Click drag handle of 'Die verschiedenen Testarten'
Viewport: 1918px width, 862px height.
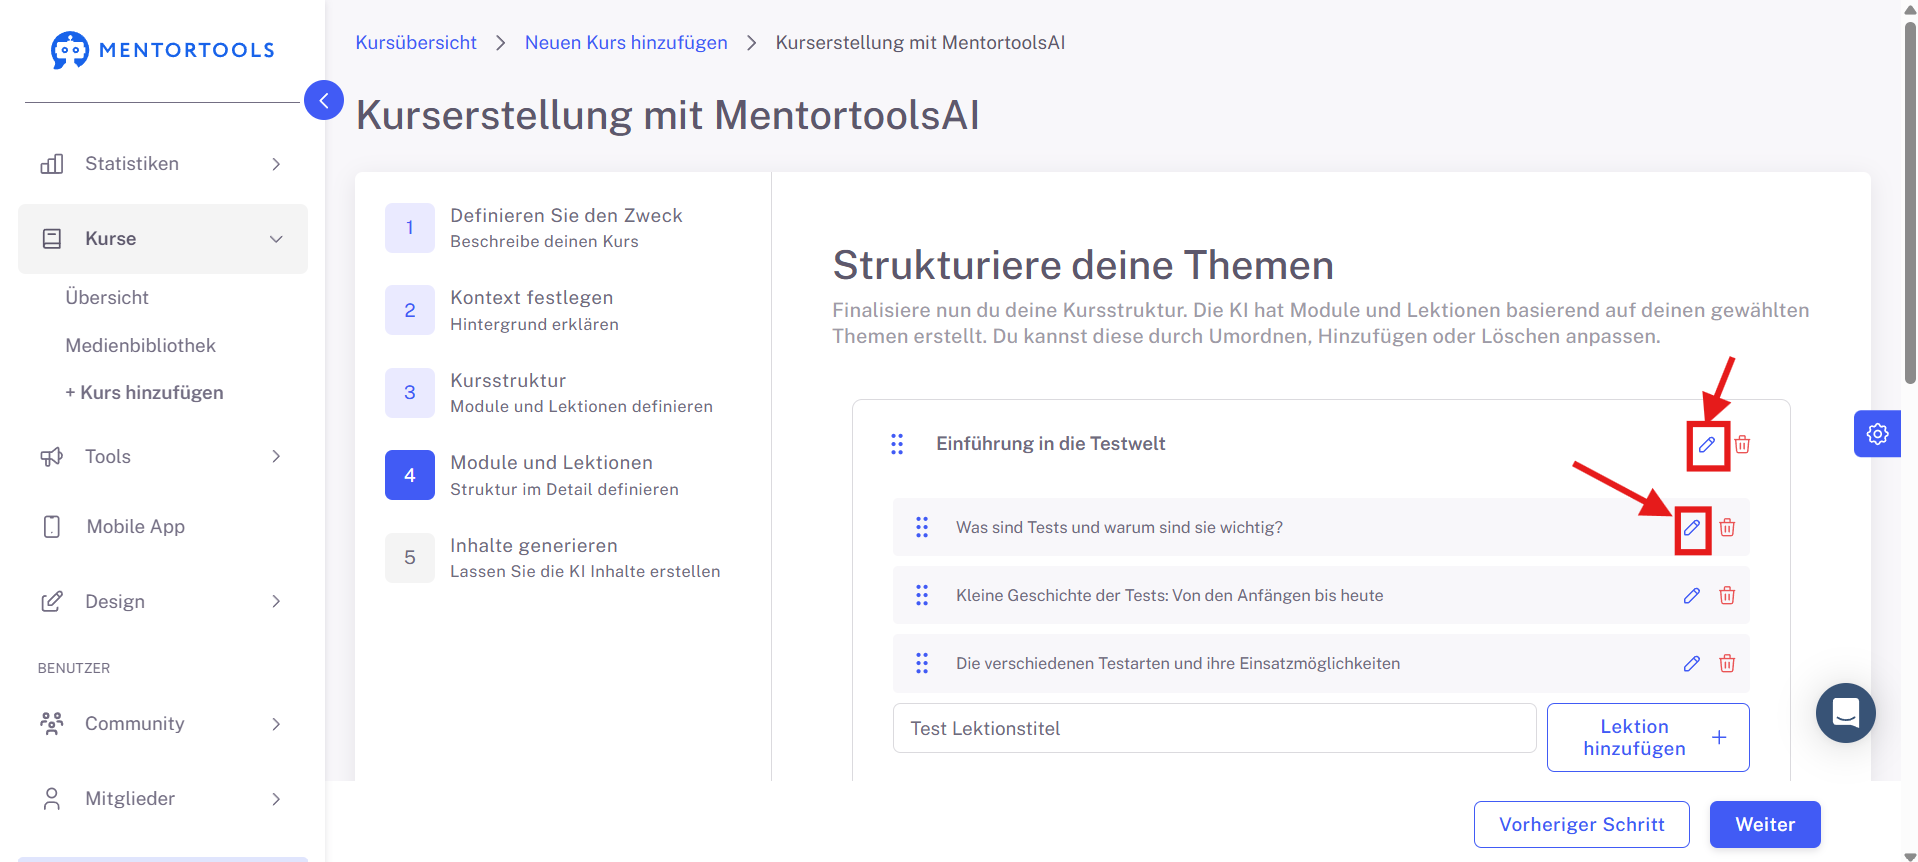pos(922,663)
